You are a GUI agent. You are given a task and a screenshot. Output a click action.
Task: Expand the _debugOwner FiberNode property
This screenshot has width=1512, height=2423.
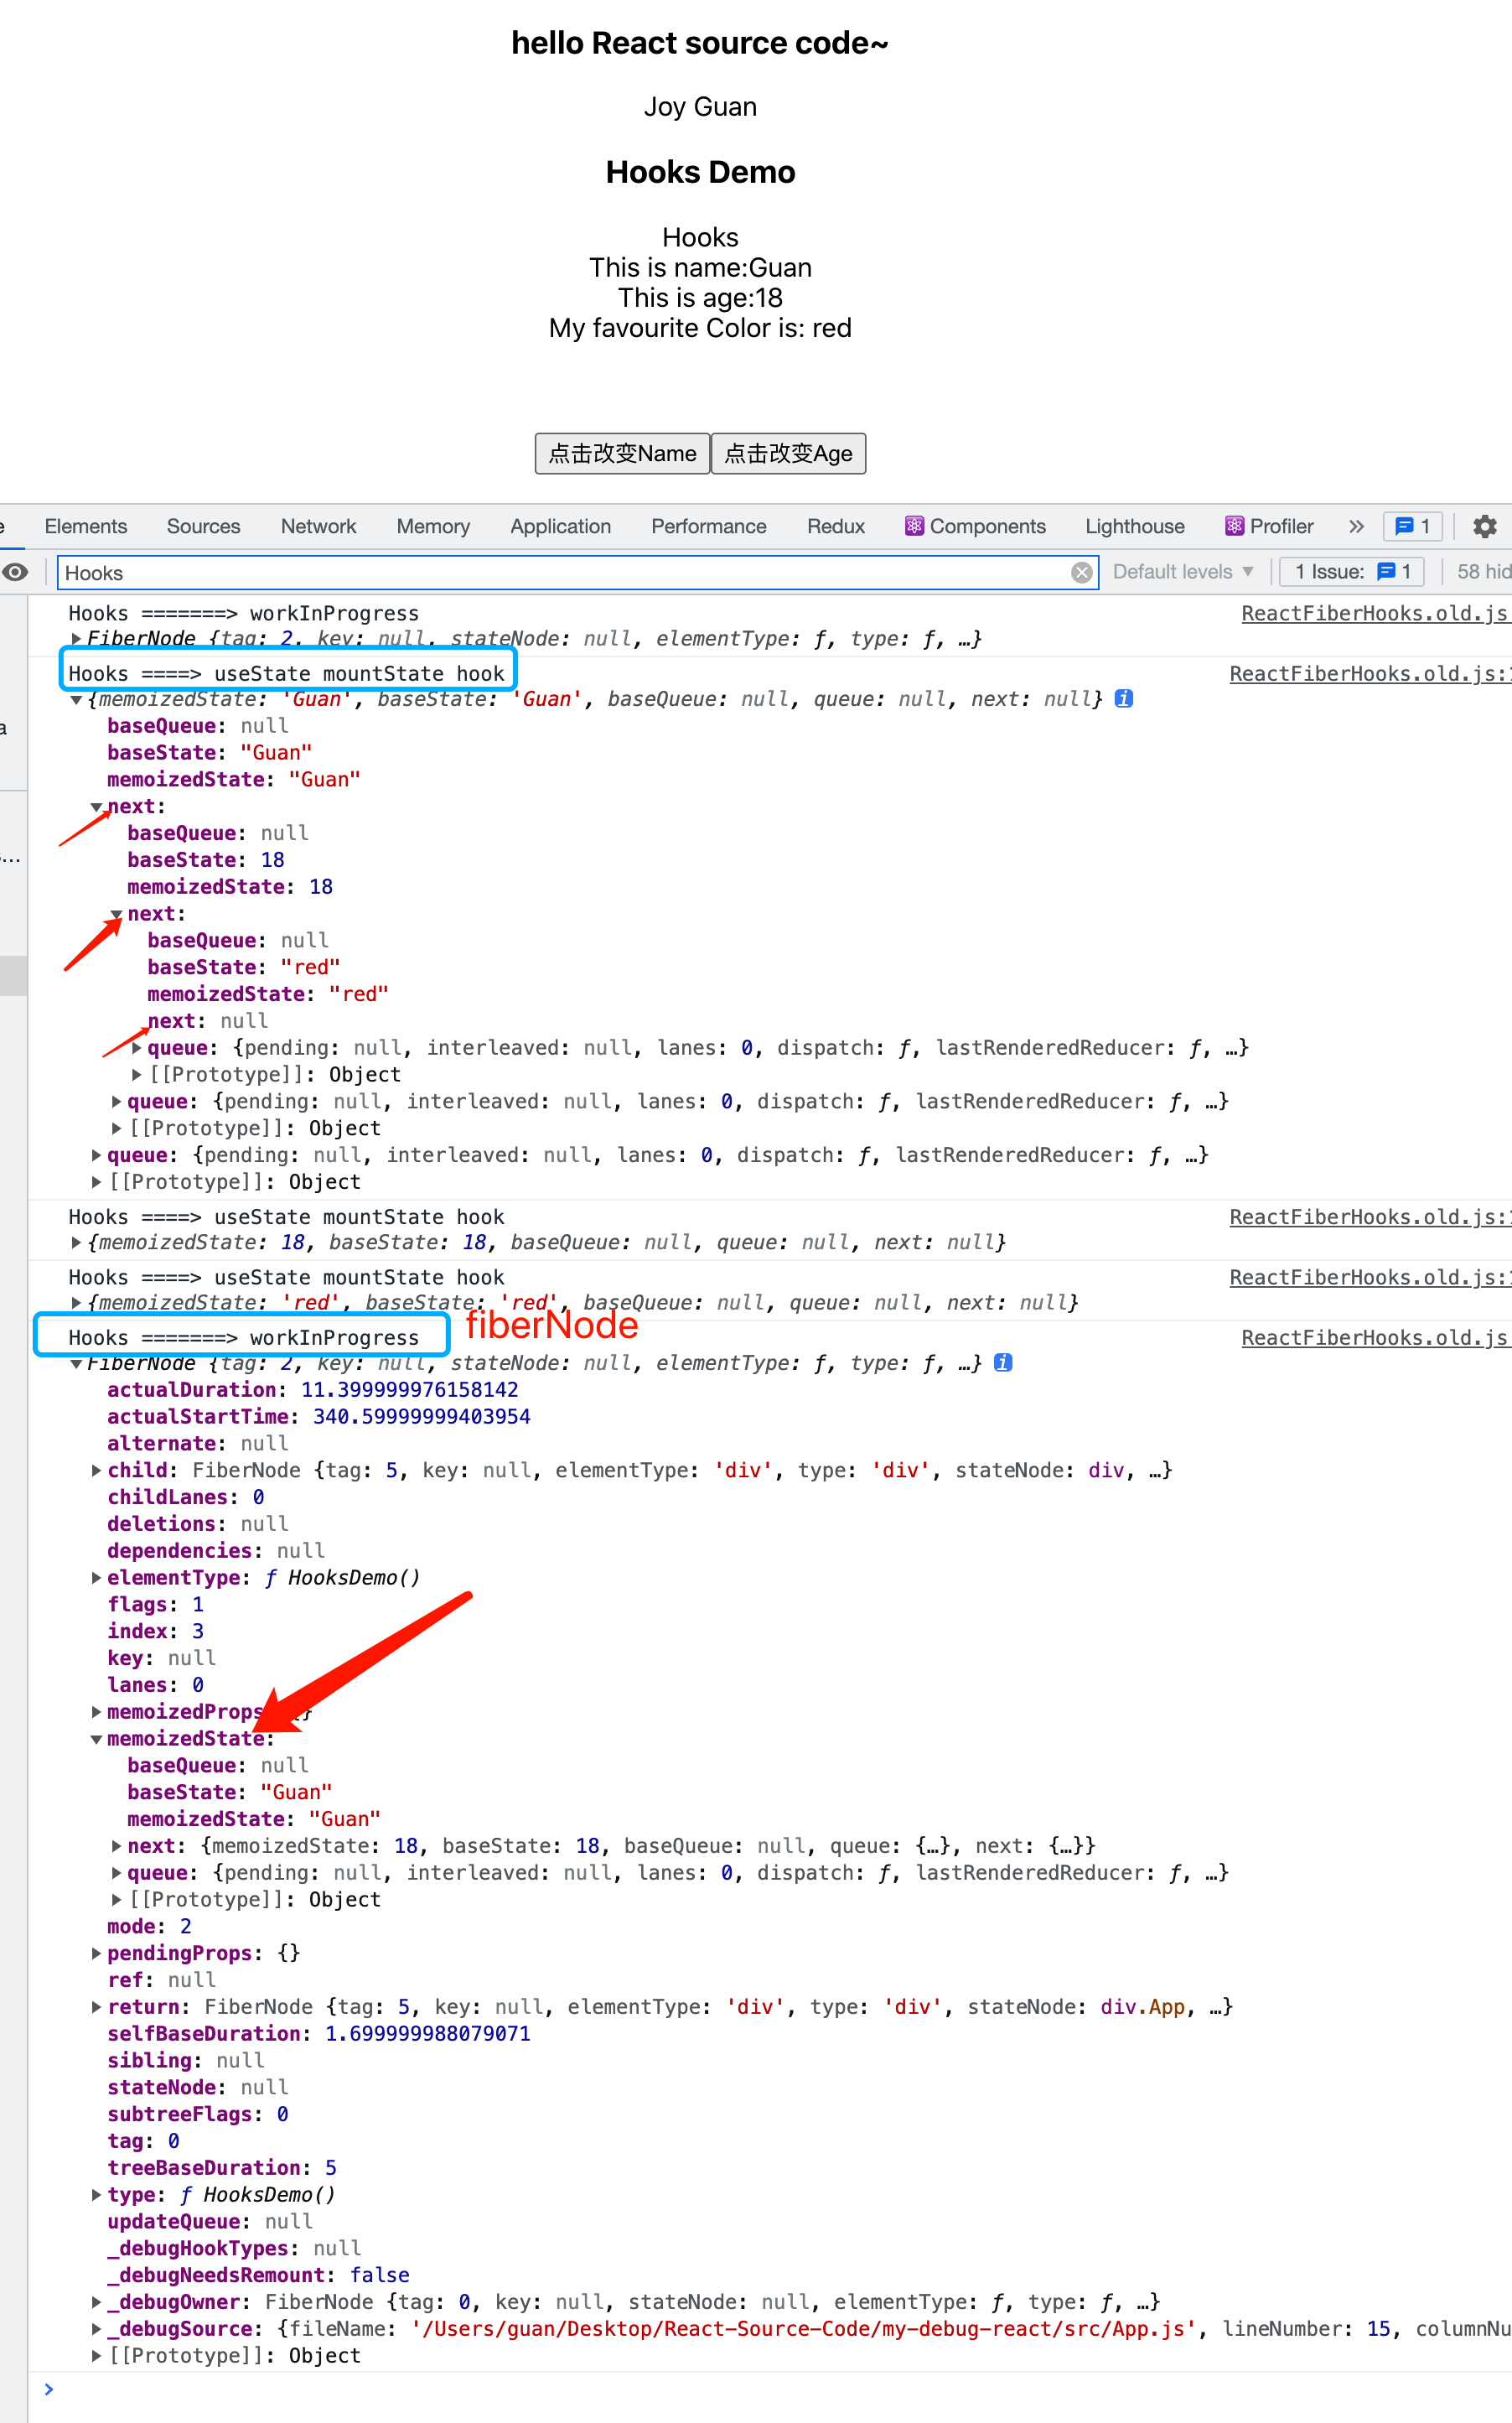(96, 2301)
